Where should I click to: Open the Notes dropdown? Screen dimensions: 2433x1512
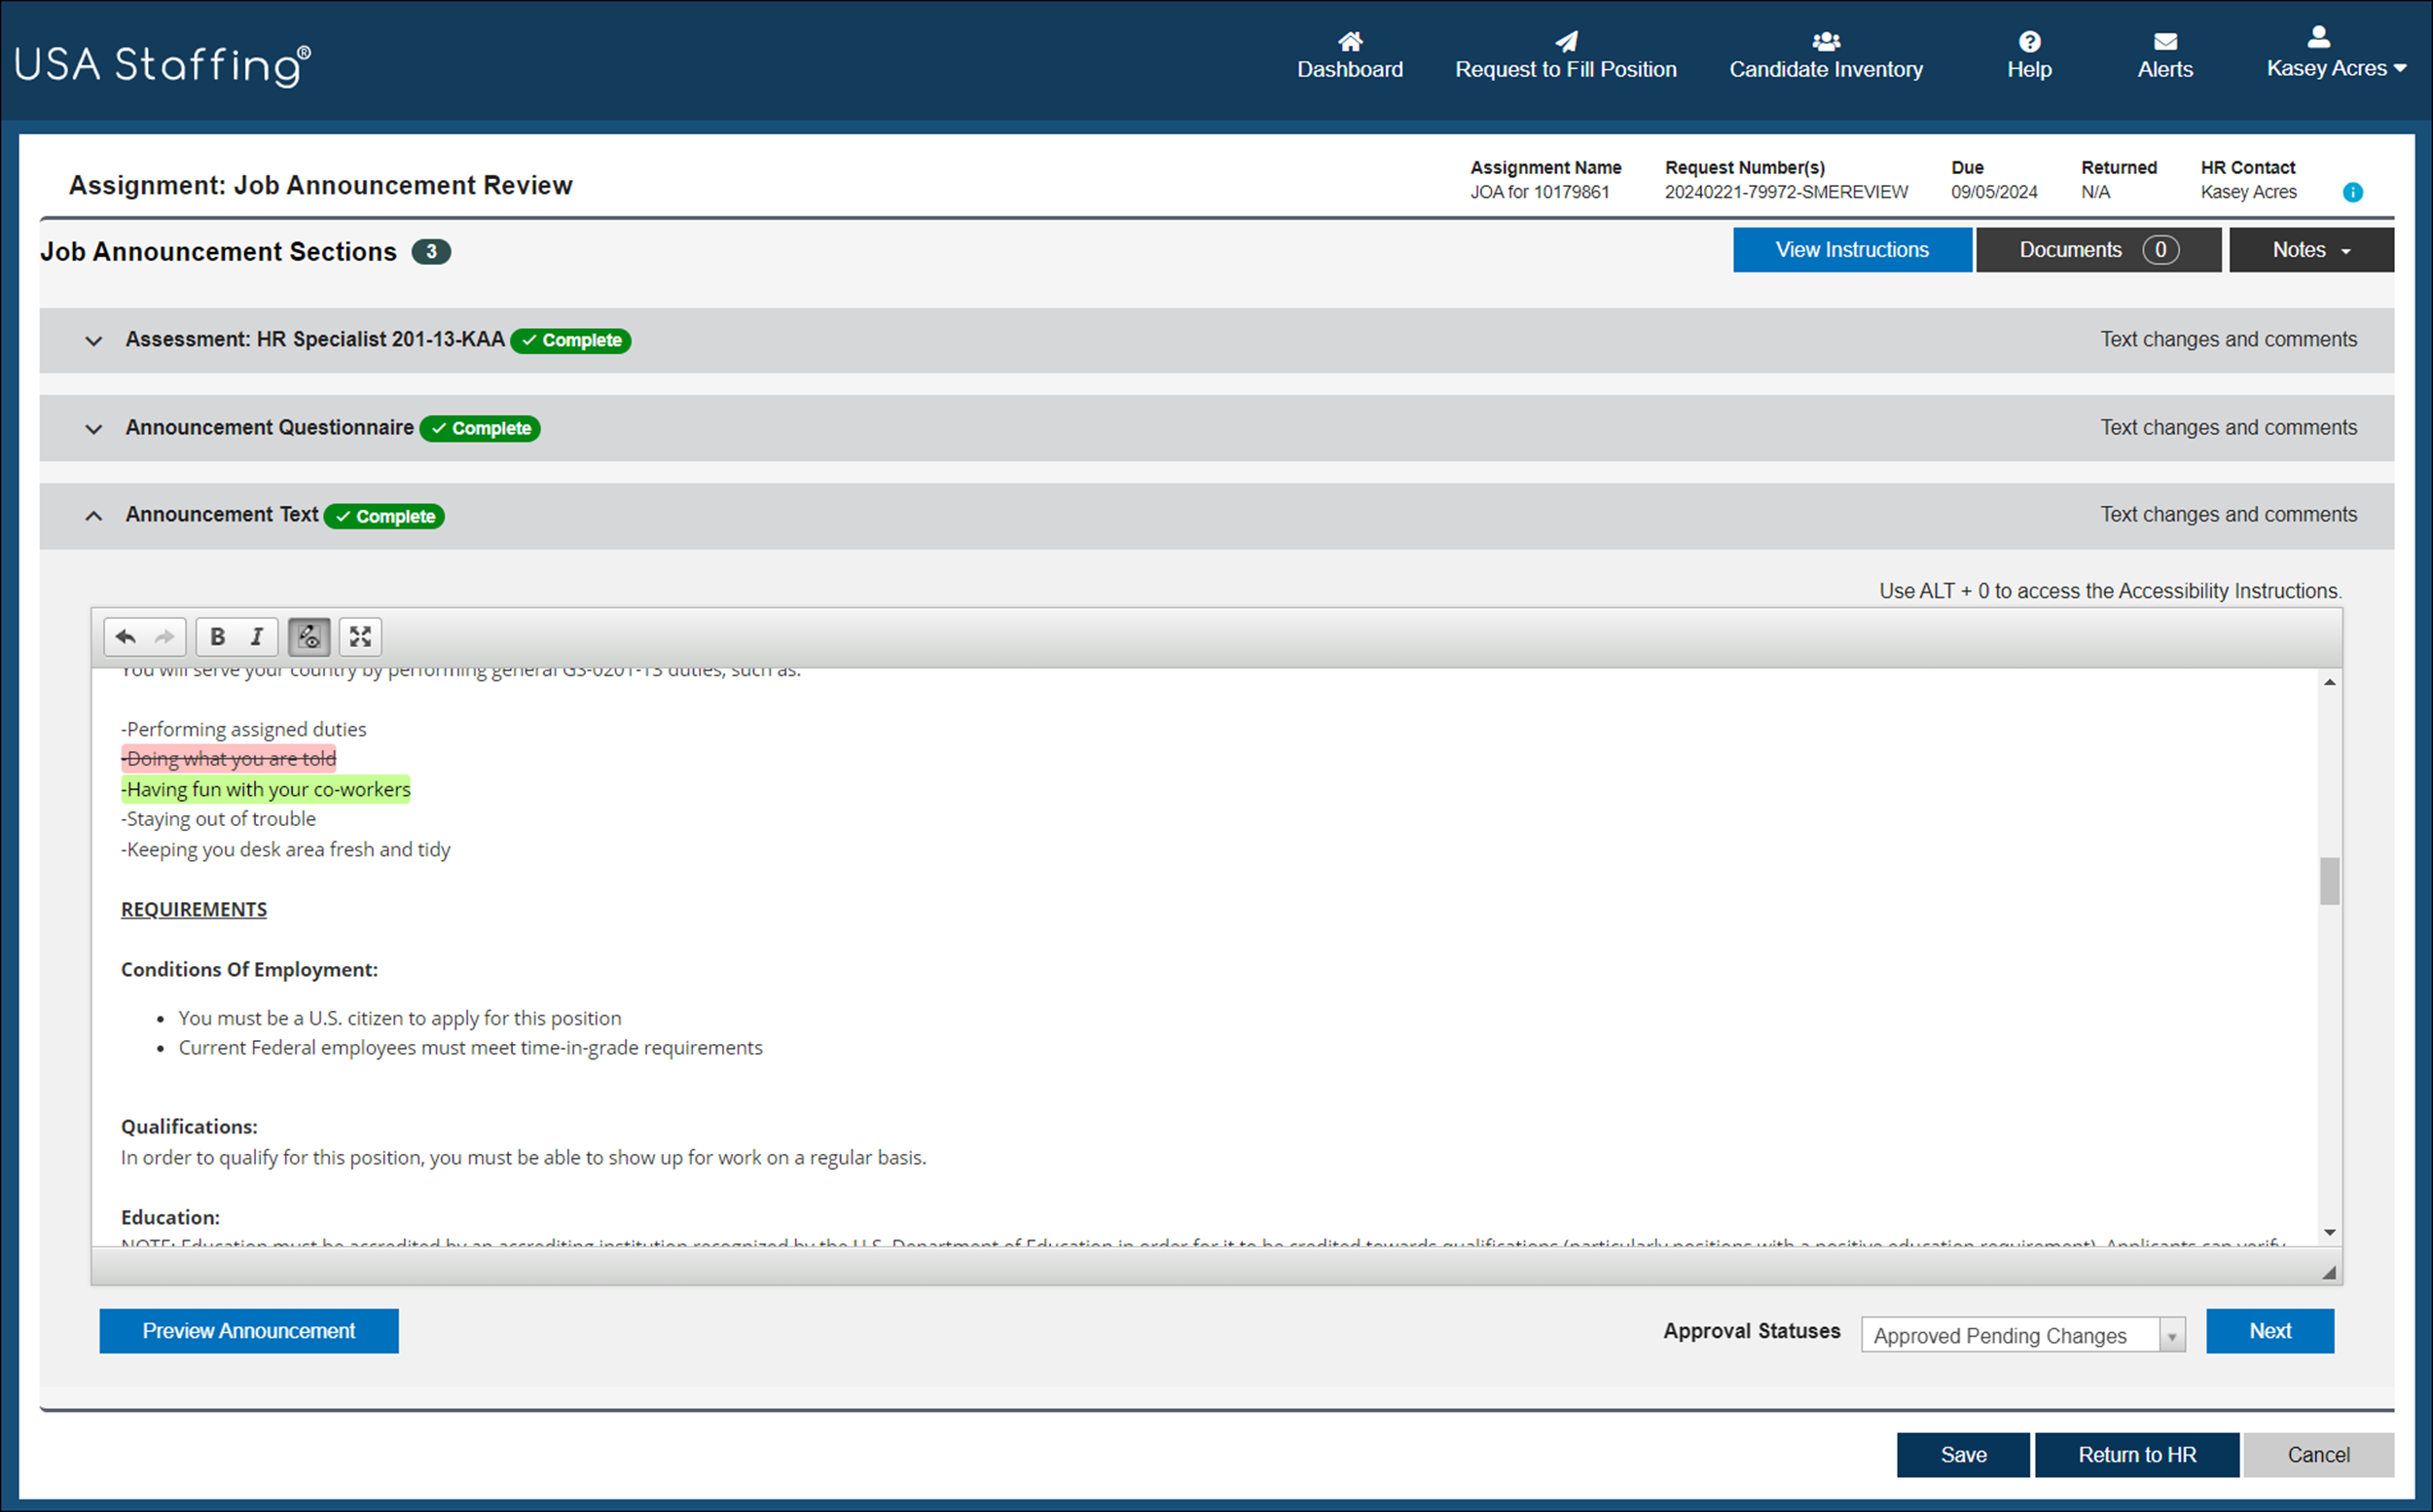[x=2311, y=249]
